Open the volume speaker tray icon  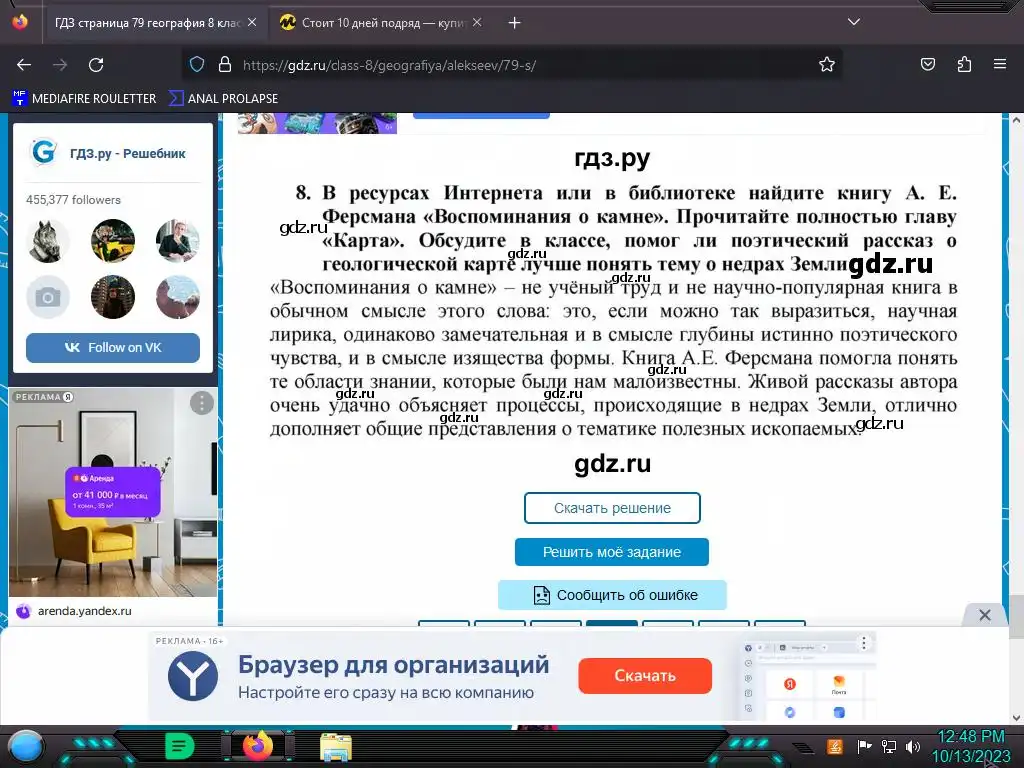point(913,746)
